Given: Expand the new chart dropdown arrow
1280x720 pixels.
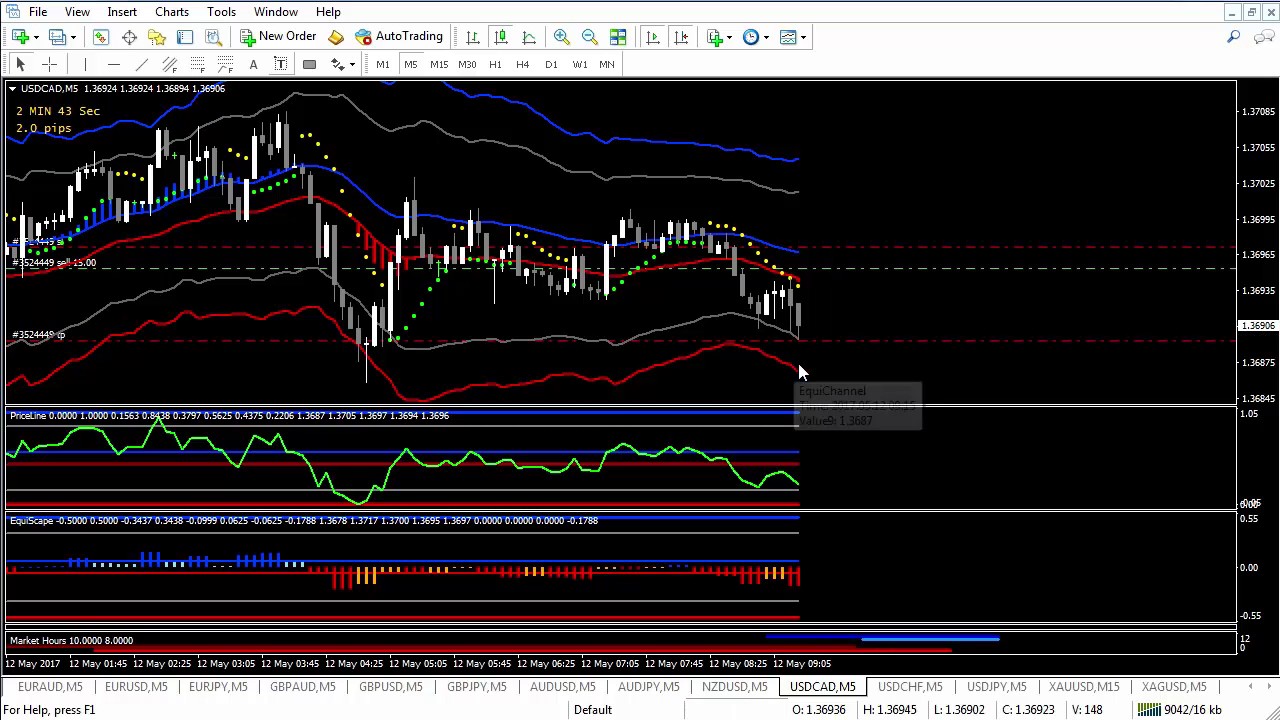Looking at the screenshot, I should click(36, 38).
